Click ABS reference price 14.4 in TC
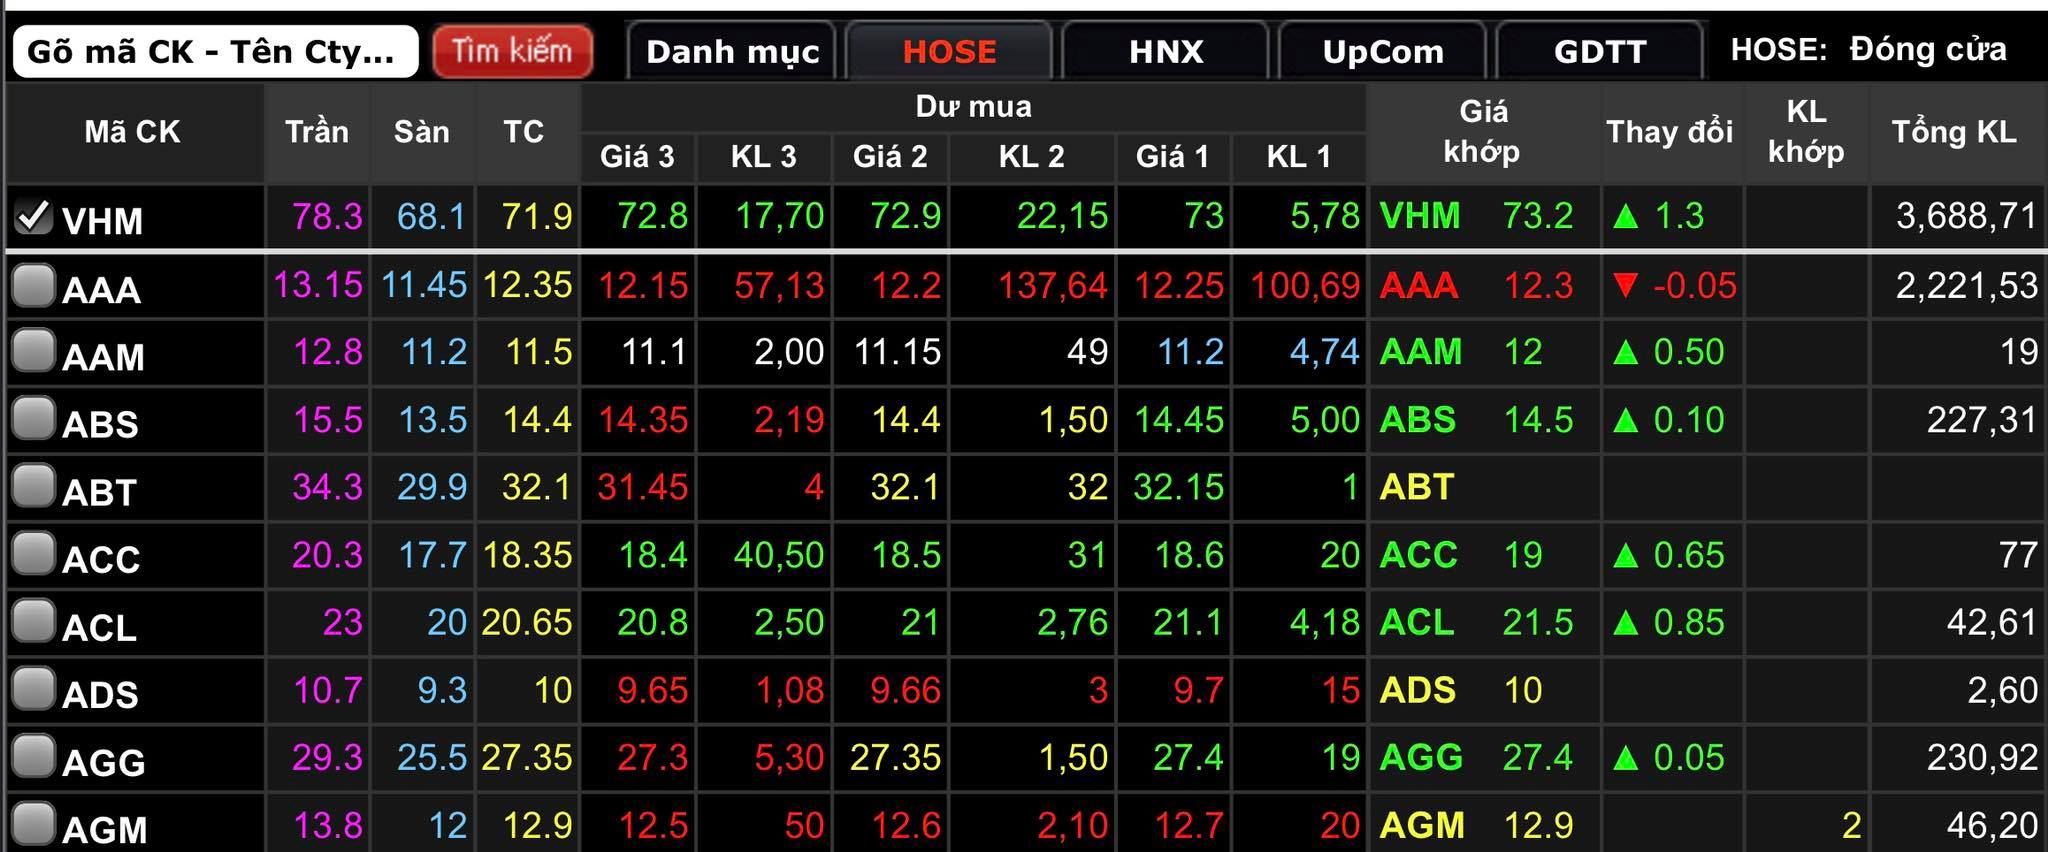Image resolution: width=2048 pixels, height=852 pixels. pos(538,420)
